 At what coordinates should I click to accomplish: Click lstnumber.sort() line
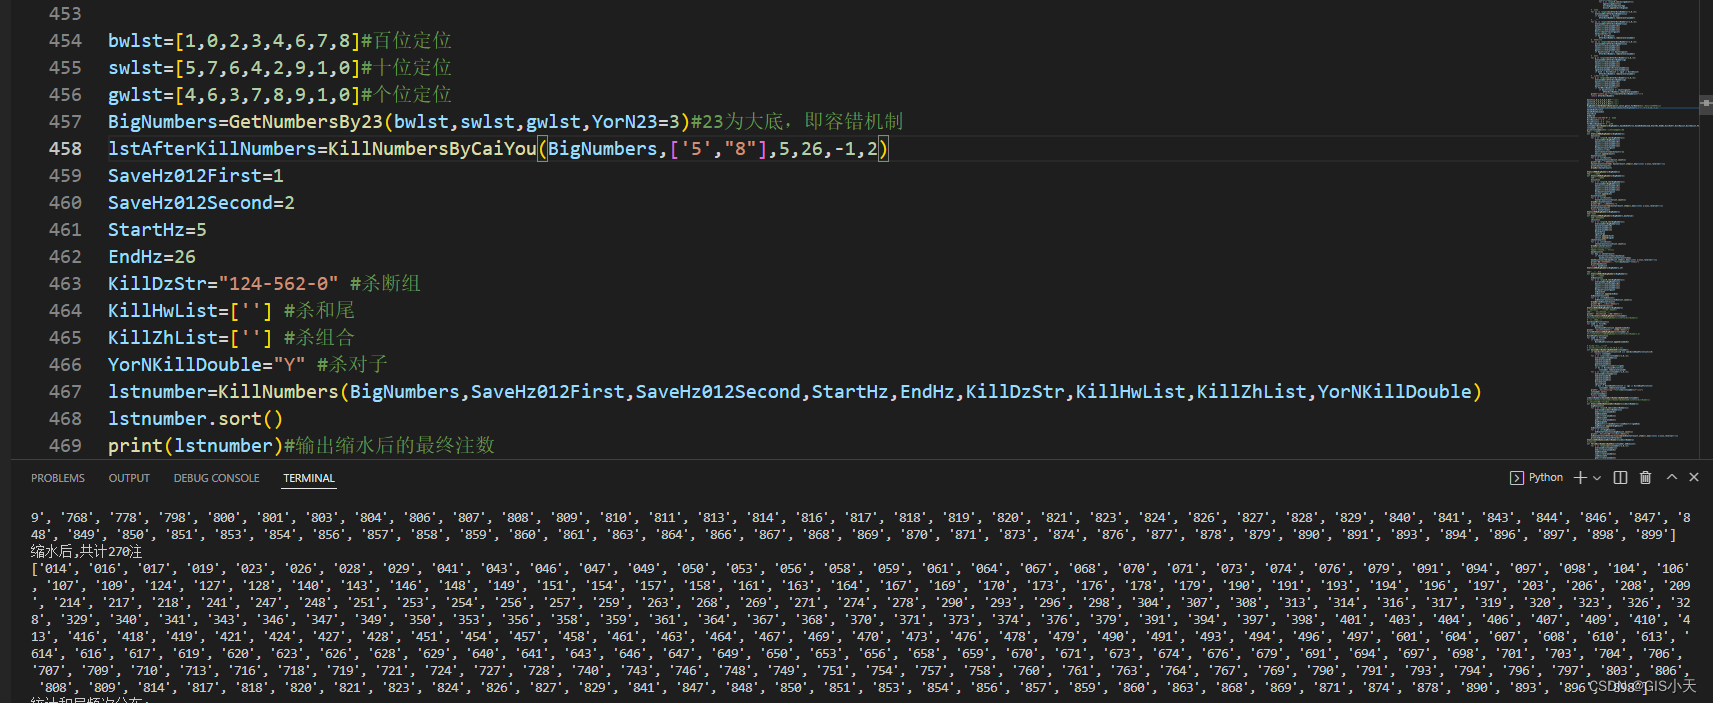click(196, 418)
